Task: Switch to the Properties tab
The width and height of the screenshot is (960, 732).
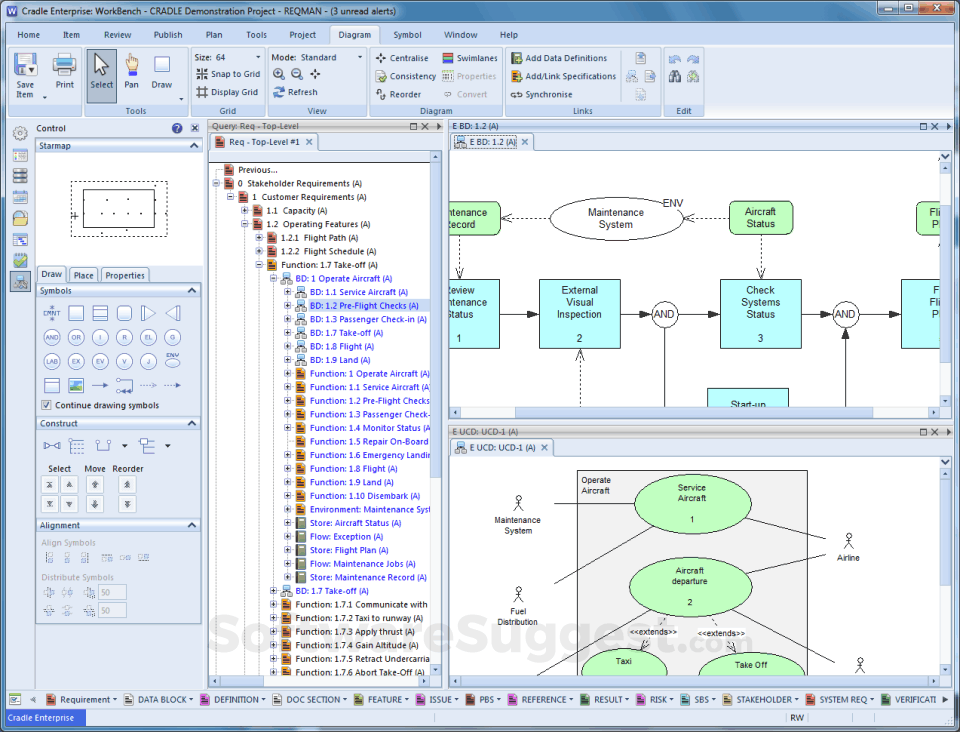Action: click(125, 275)
